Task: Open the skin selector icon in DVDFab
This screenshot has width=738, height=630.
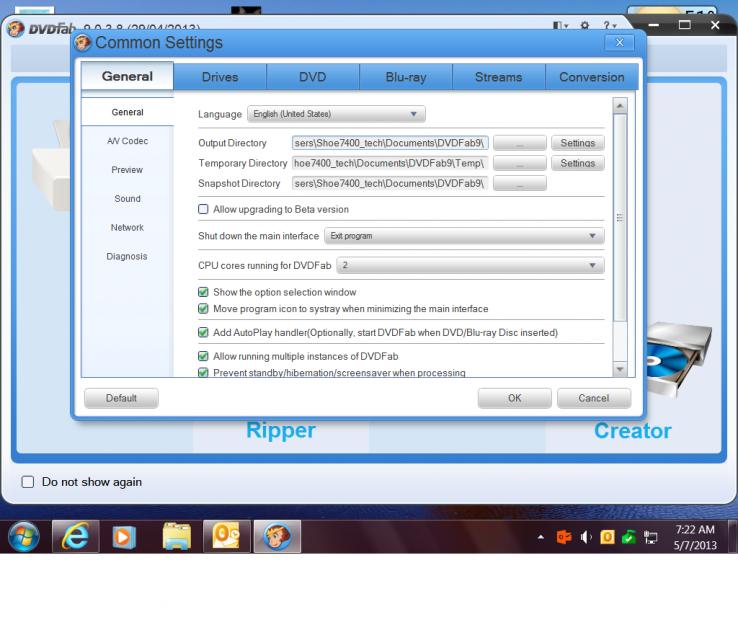Action: pyautogui.click(x=560, y=25)
